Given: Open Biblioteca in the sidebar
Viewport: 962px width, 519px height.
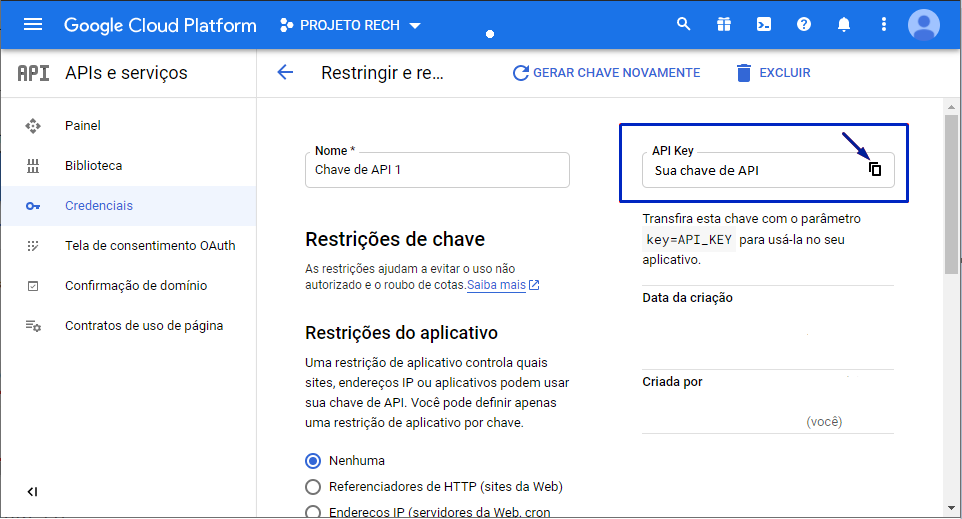Looking at the screenshot, I should [129, 166].
